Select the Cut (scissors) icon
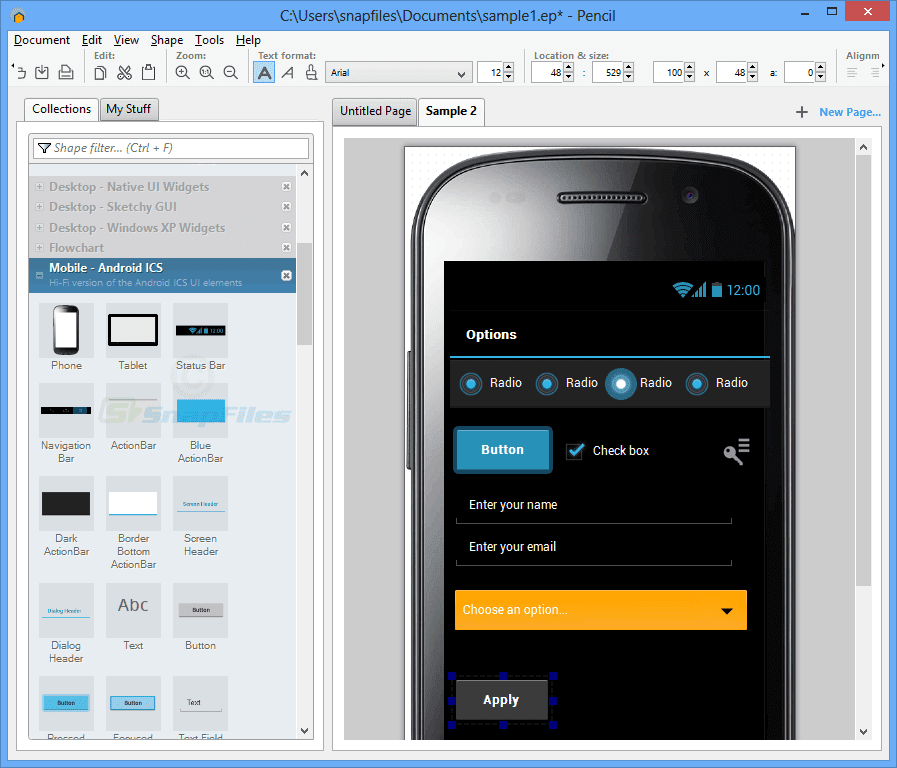Screen dimensions: 897x768 (126, 72)
